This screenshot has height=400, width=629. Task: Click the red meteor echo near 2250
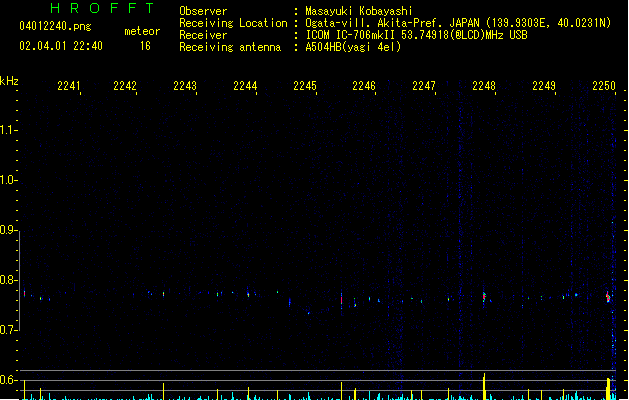(x=608, y=297)
